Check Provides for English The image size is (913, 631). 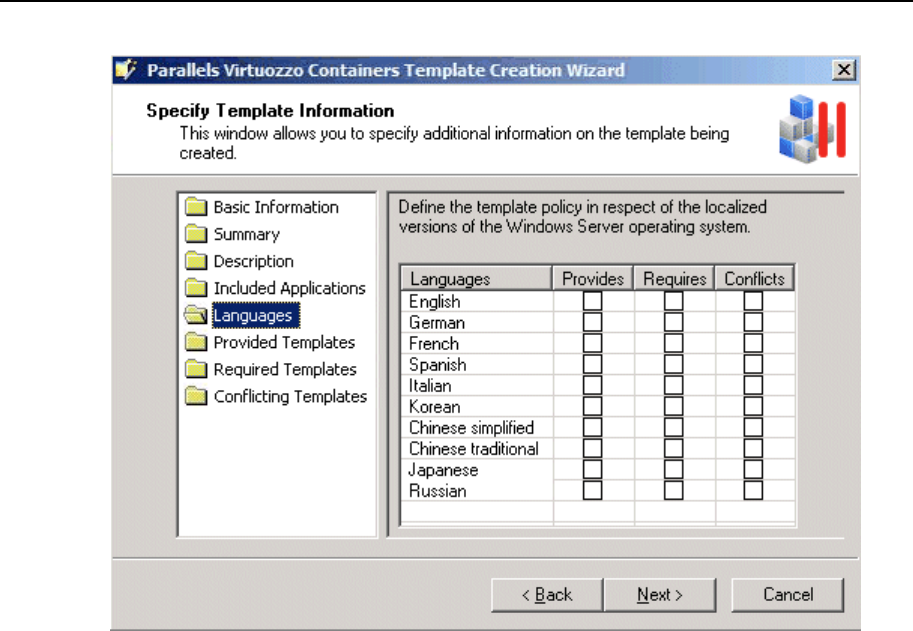592,301
